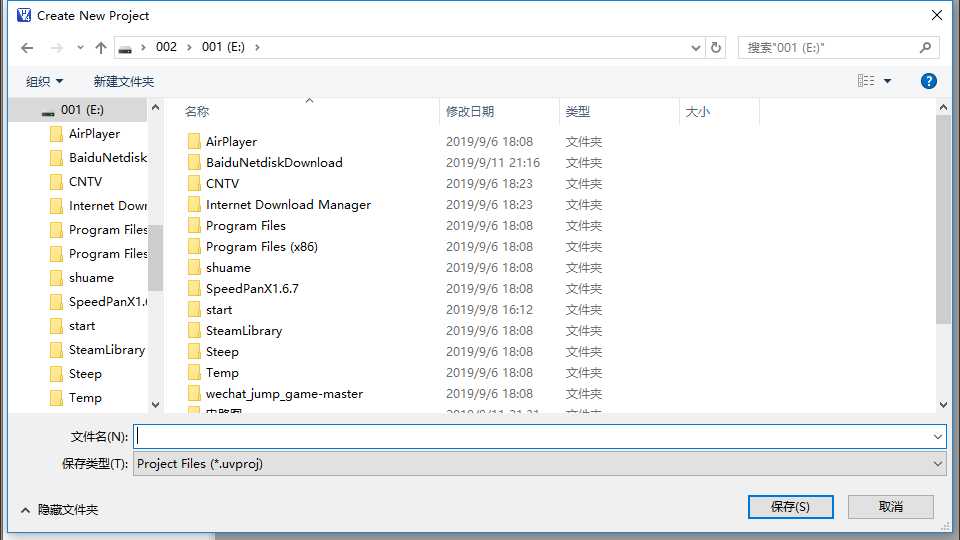The height and width of the screenshot is (540, 960).
Task: Click date 2019/9/8 16:12 cell
Action: tap(489, 310)
